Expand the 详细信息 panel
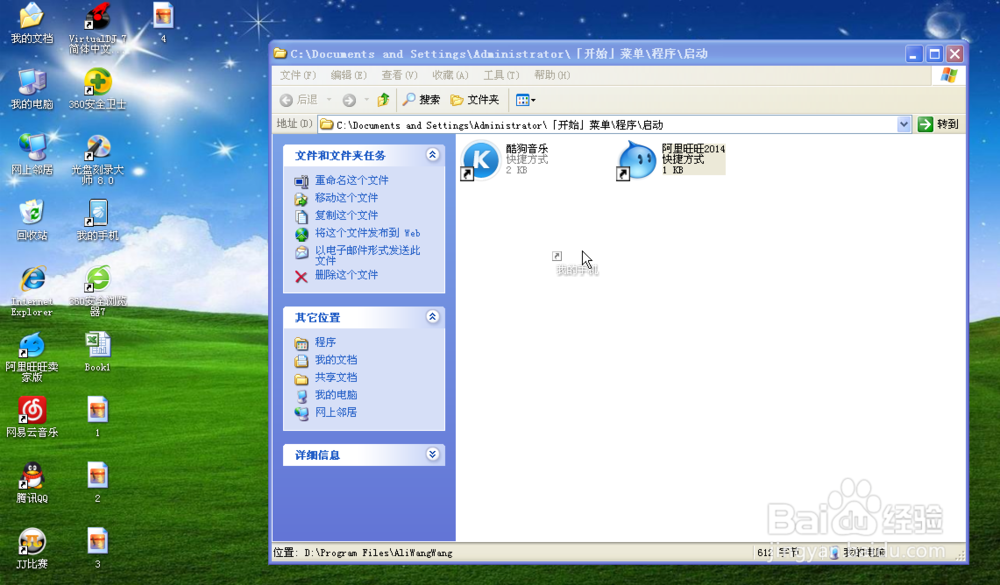The image size is (1000, 585). (432, 454)
